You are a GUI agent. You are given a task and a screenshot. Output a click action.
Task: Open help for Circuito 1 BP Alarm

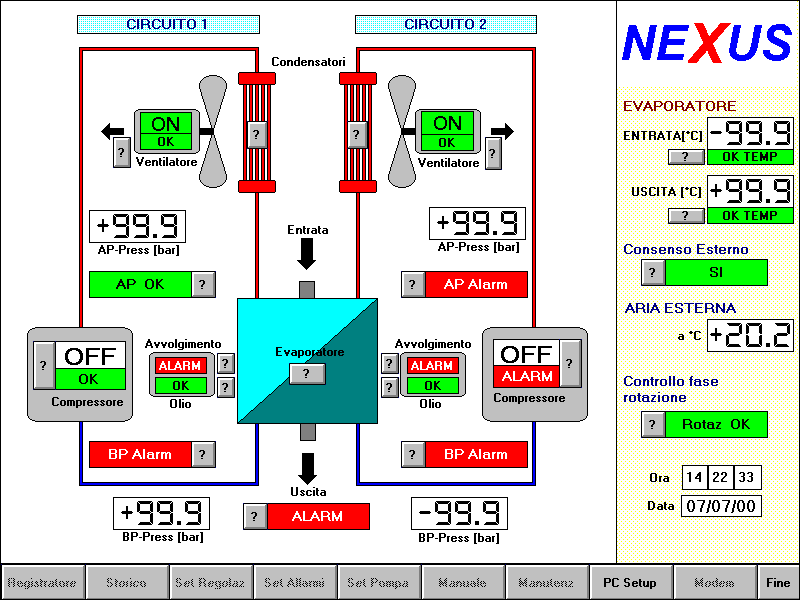point(203,454)
